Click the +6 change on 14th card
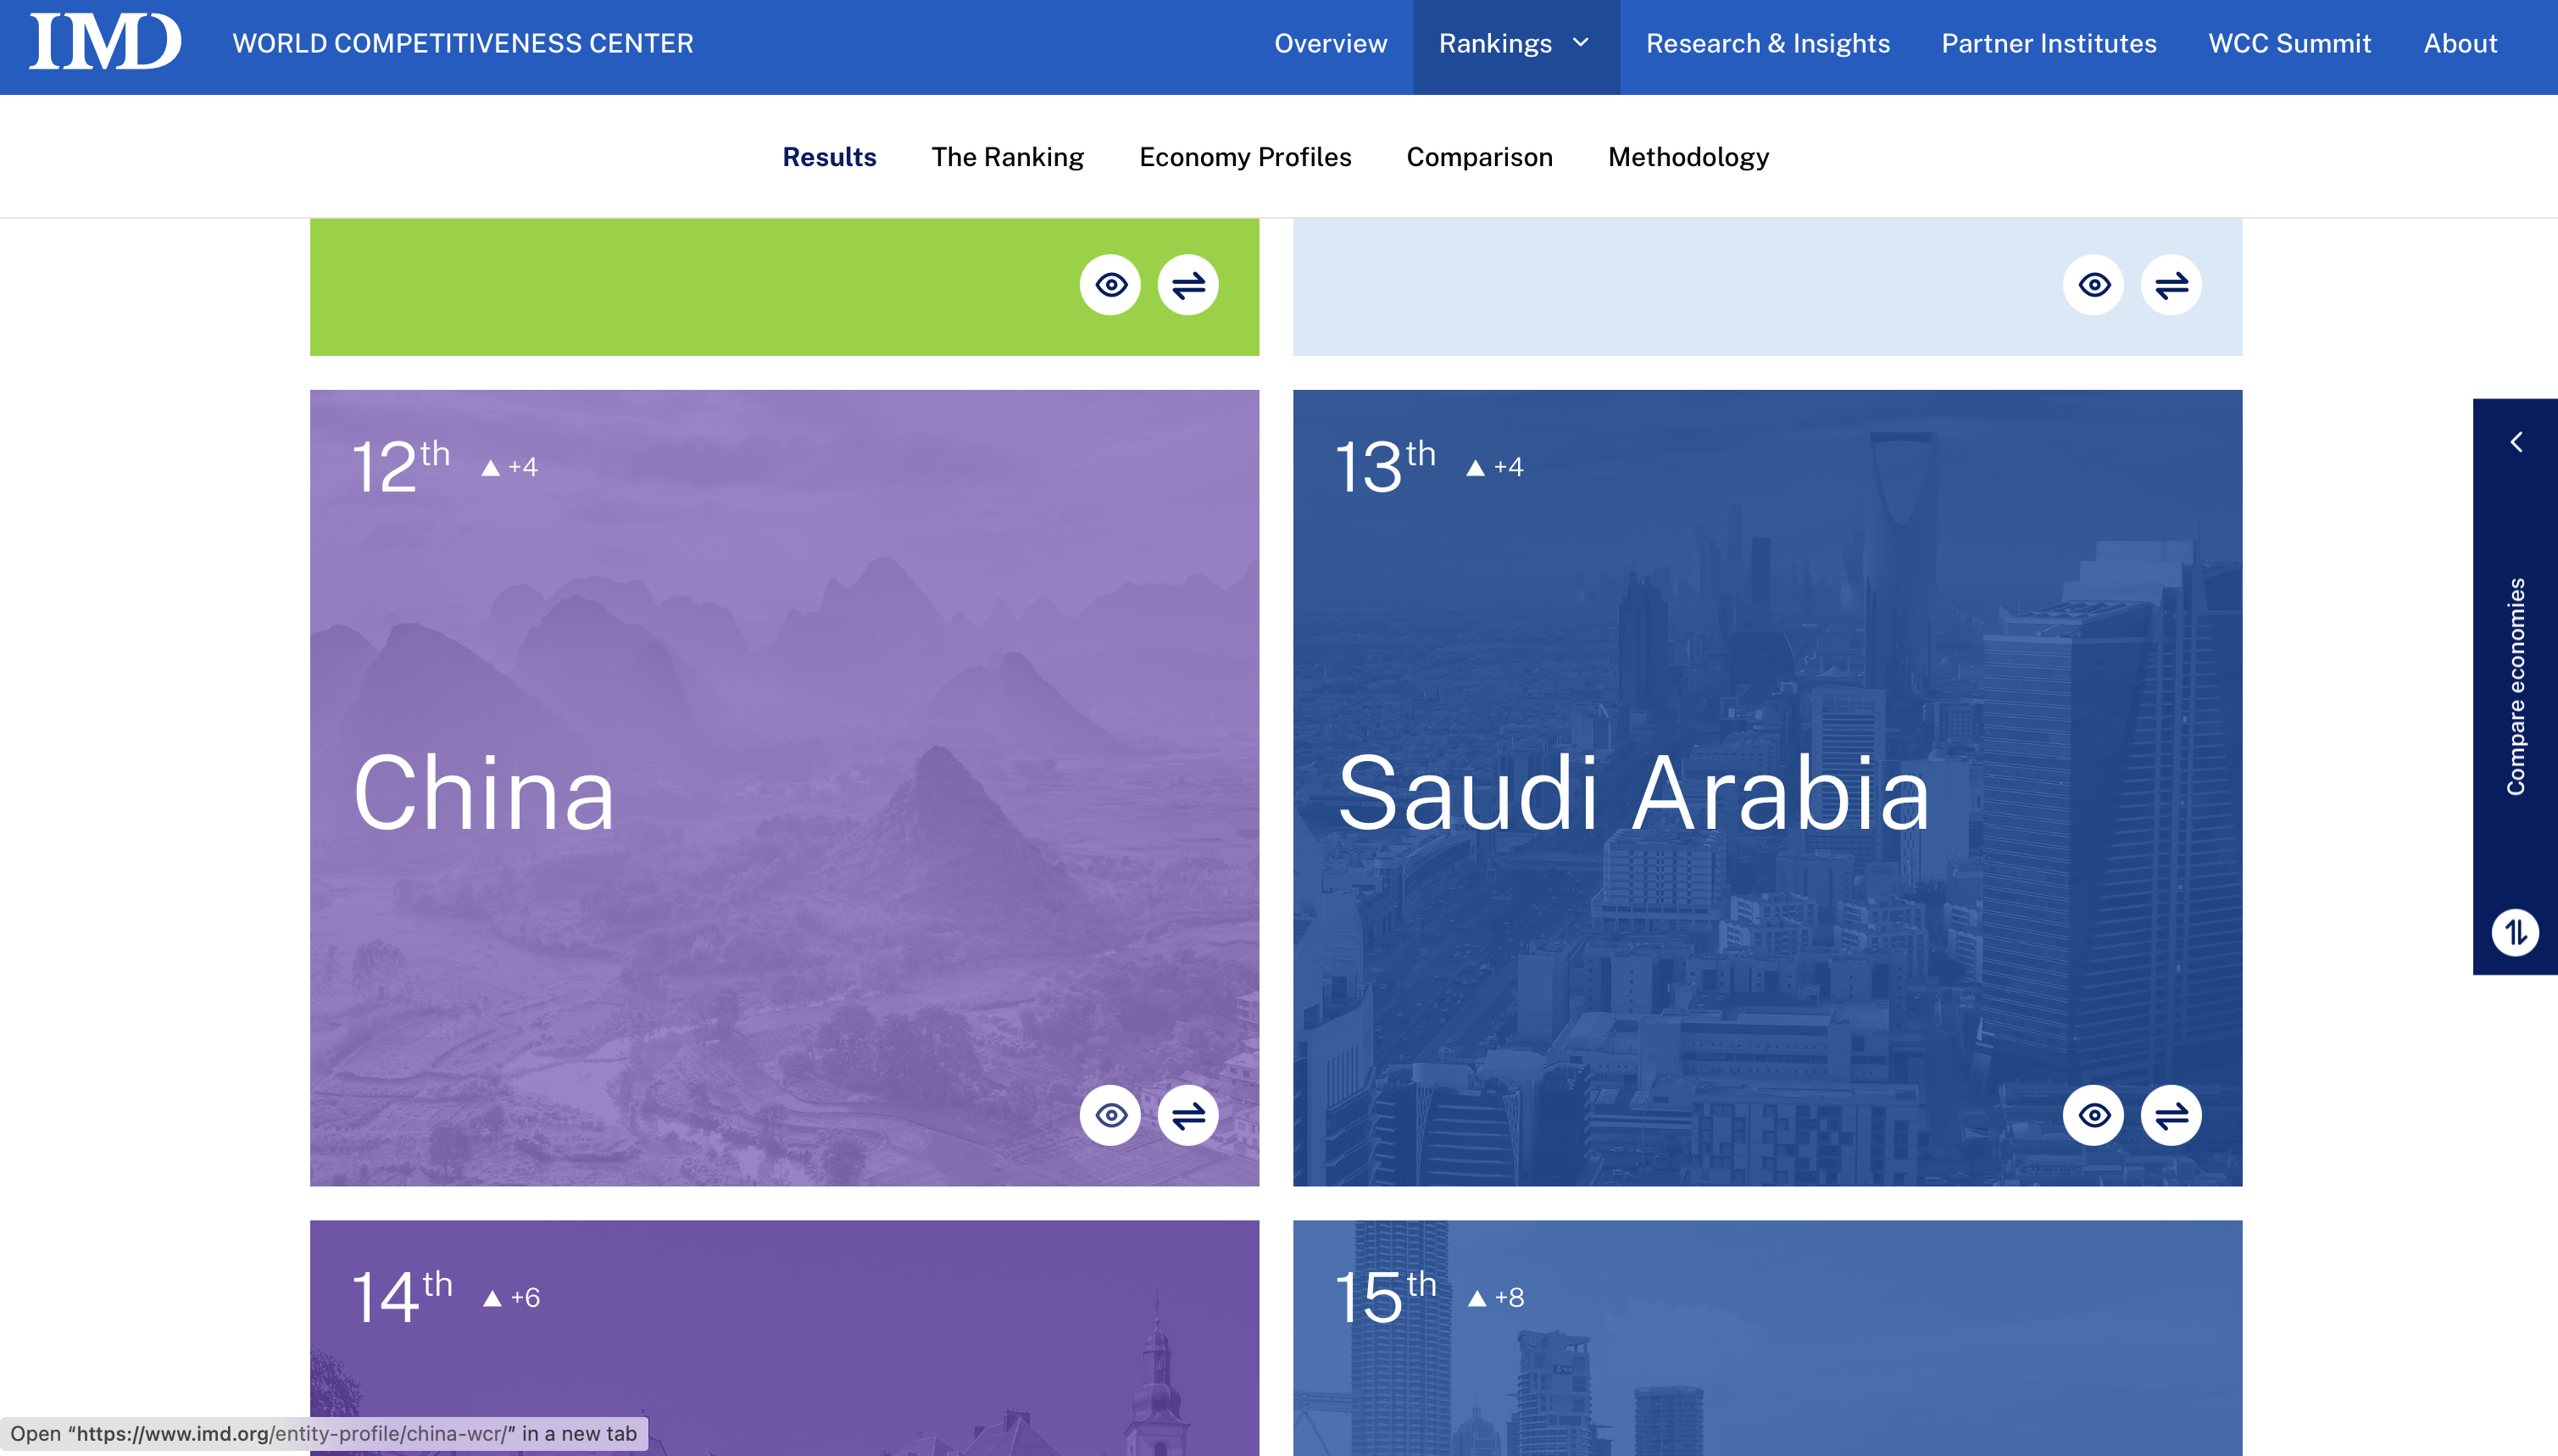 (x=512, y=1298)
